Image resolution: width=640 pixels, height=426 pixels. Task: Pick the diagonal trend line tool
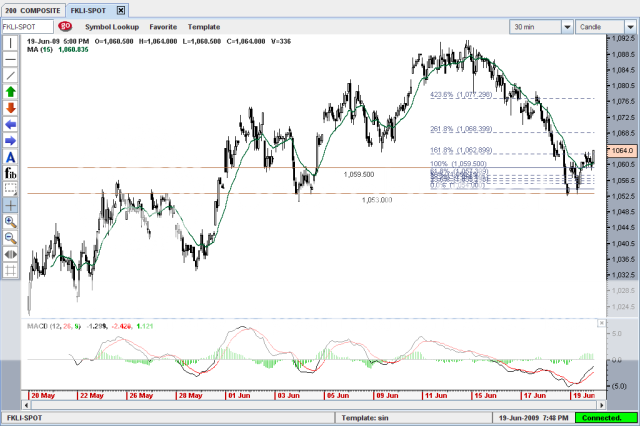pos(11,75)
